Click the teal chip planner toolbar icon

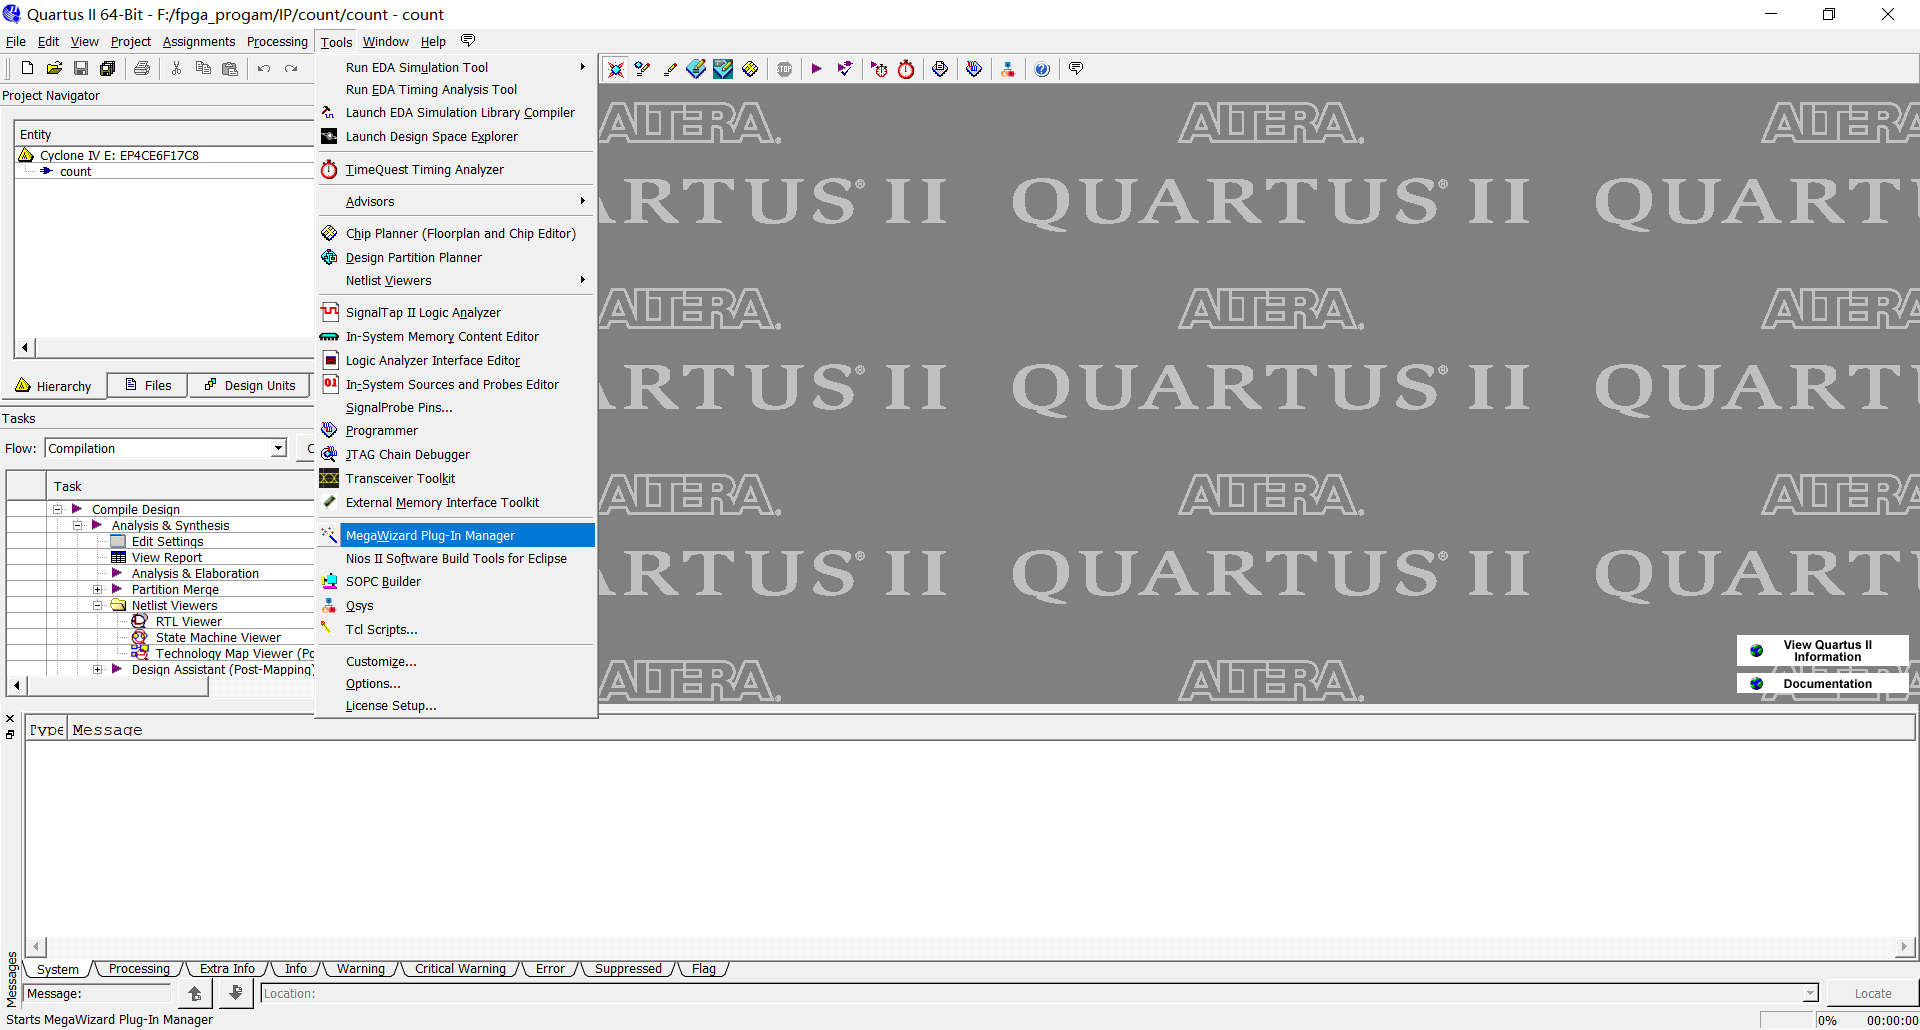(x=723, y=69)
